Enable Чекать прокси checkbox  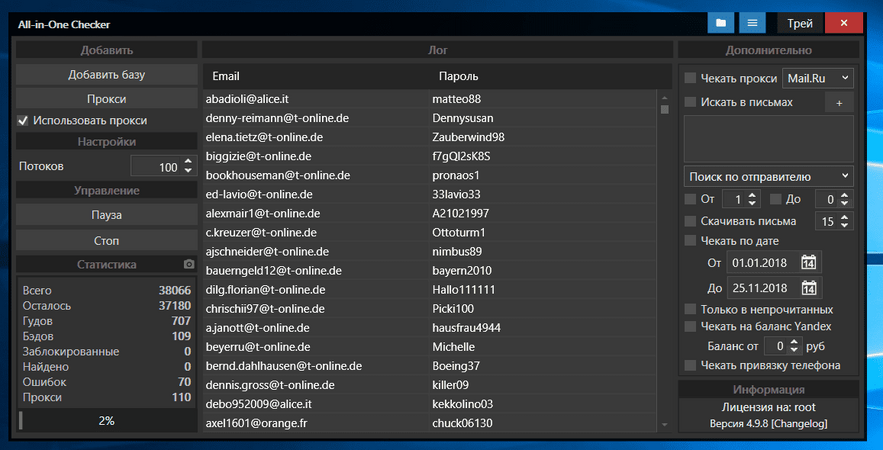[x=690, y=78]
